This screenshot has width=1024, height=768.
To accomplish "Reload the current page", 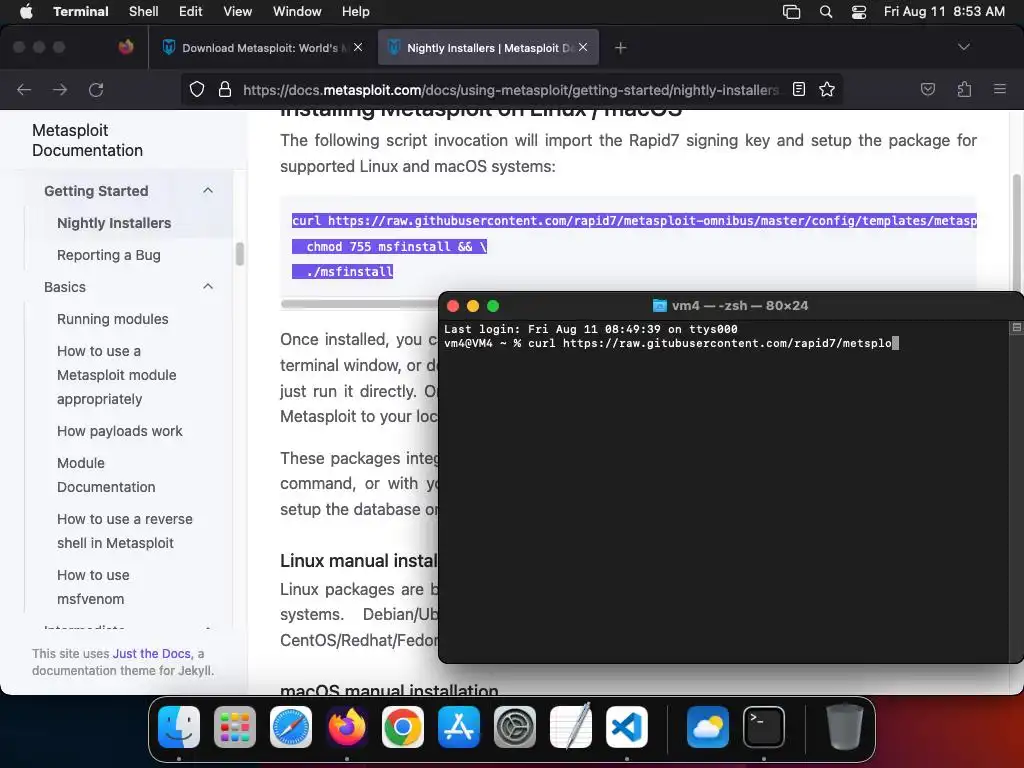I will tap(96, 89).
